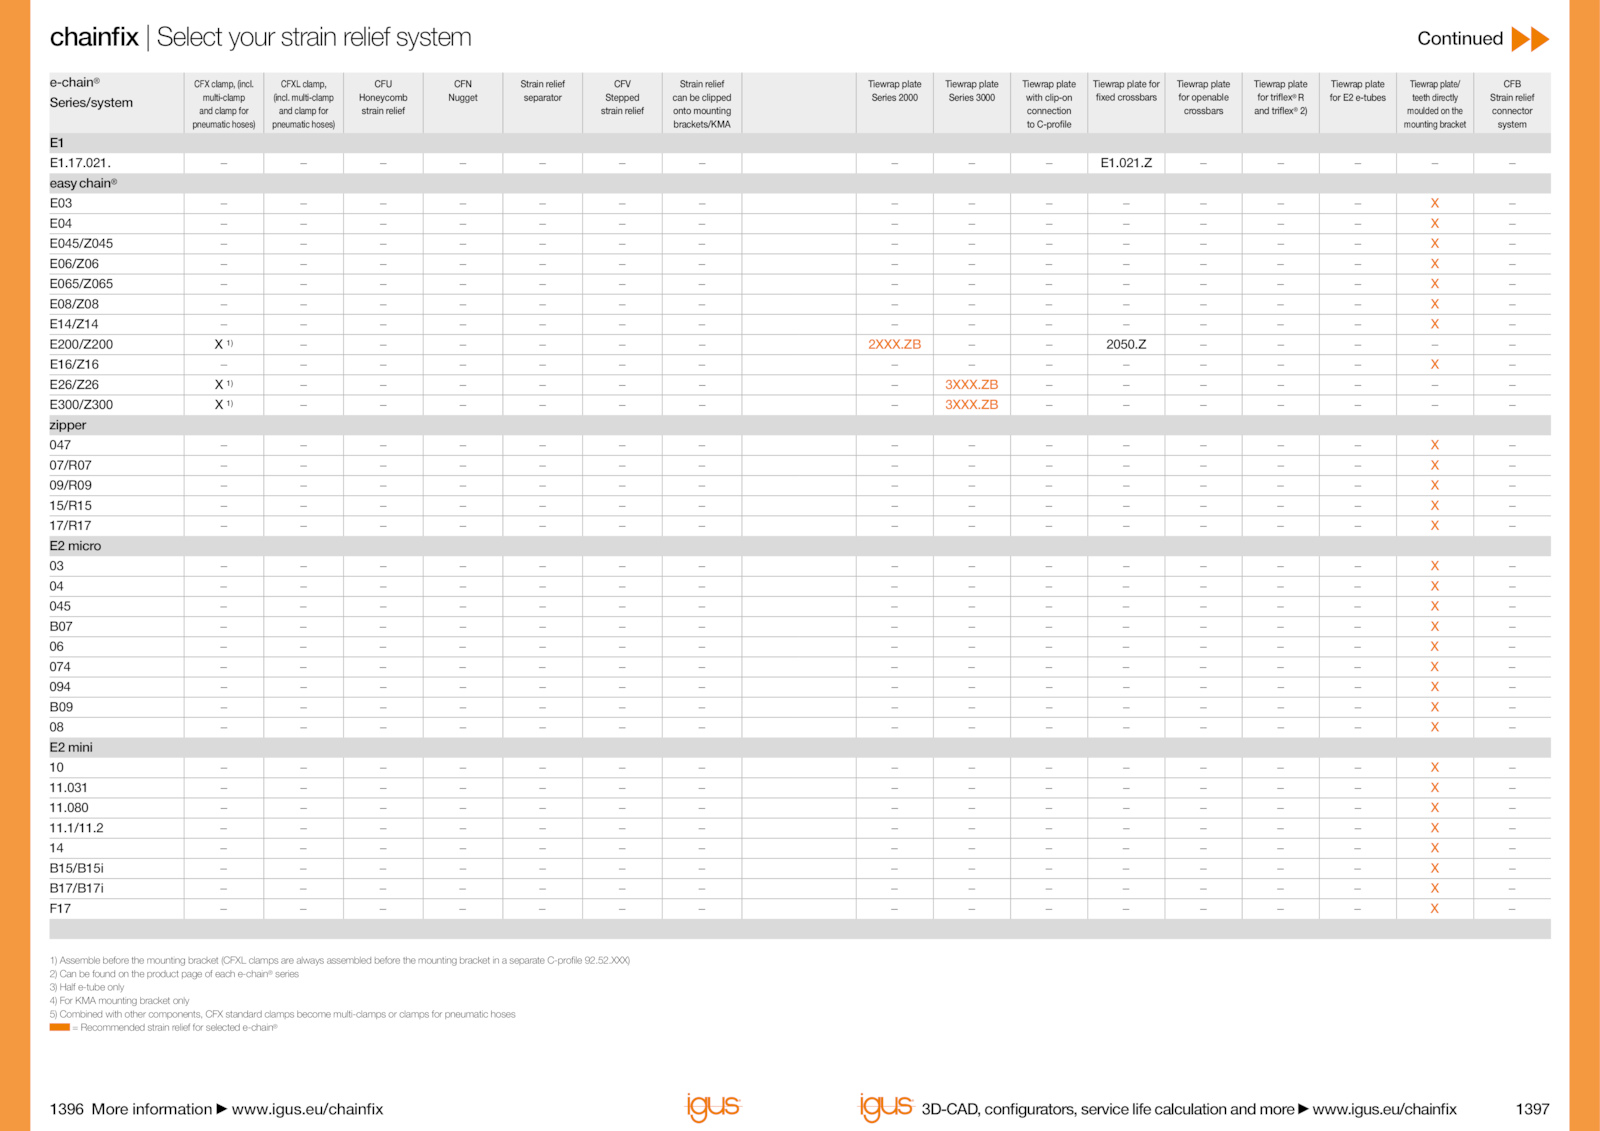Image resolution: width=1600 pixels, height=1131 pixels.
Task: Select the 3XXX.ZB cell in E300/Z300 row
Action: (971, 404)
